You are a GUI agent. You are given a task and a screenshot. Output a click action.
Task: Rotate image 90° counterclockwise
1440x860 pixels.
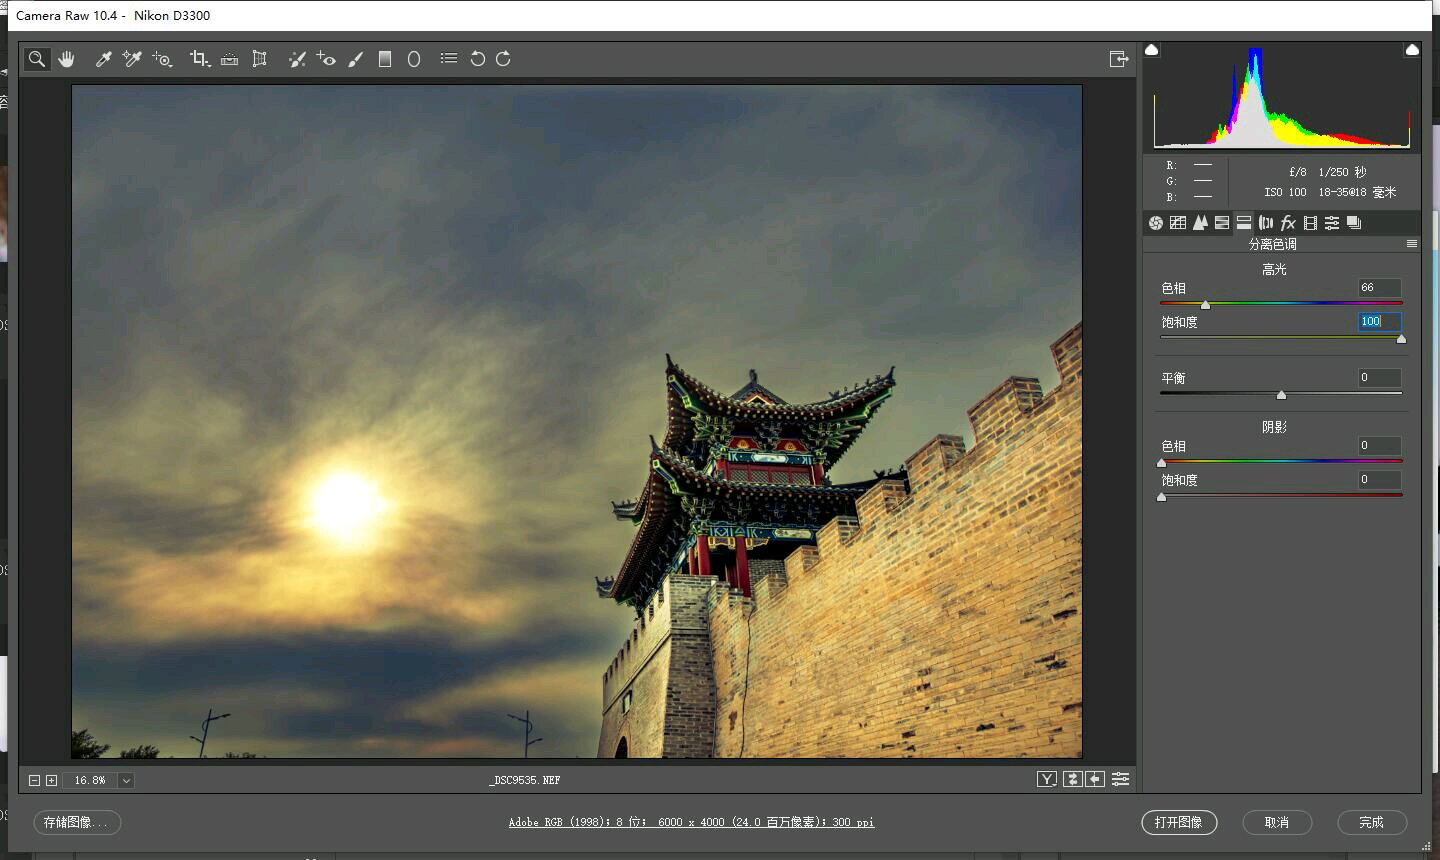[477, 59]
